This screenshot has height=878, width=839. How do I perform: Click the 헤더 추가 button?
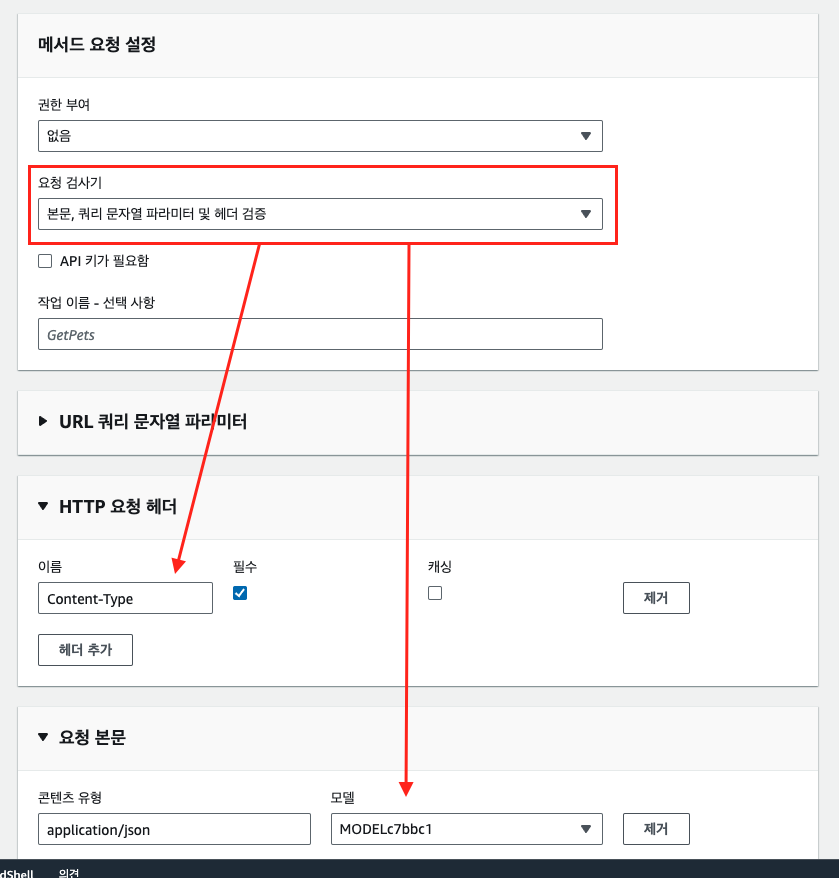click(x=85, y=650)
